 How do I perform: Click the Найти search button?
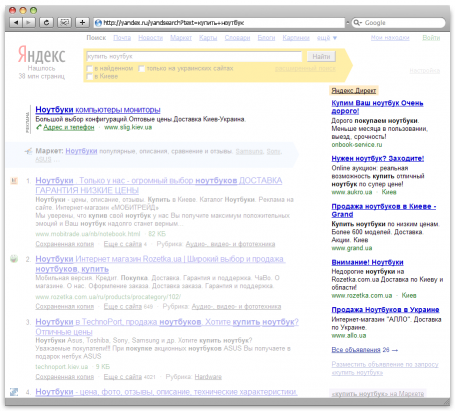[x=321, y=57]
